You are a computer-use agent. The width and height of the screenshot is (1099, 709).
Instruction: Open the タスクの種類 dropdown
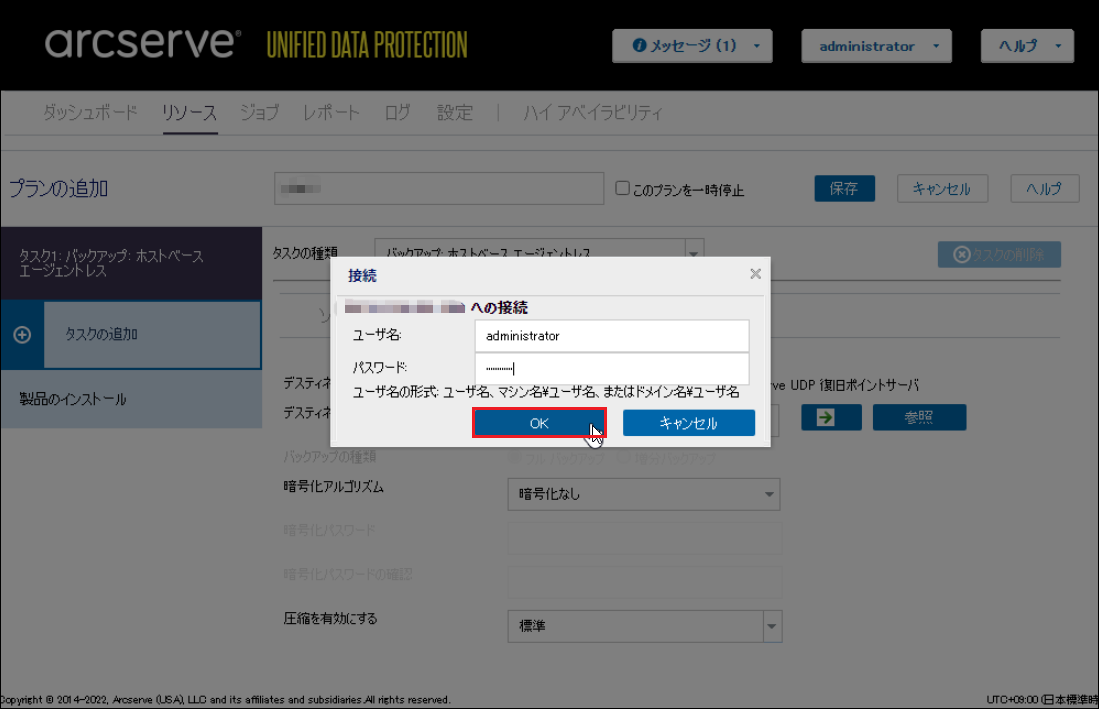pos(539,254)
